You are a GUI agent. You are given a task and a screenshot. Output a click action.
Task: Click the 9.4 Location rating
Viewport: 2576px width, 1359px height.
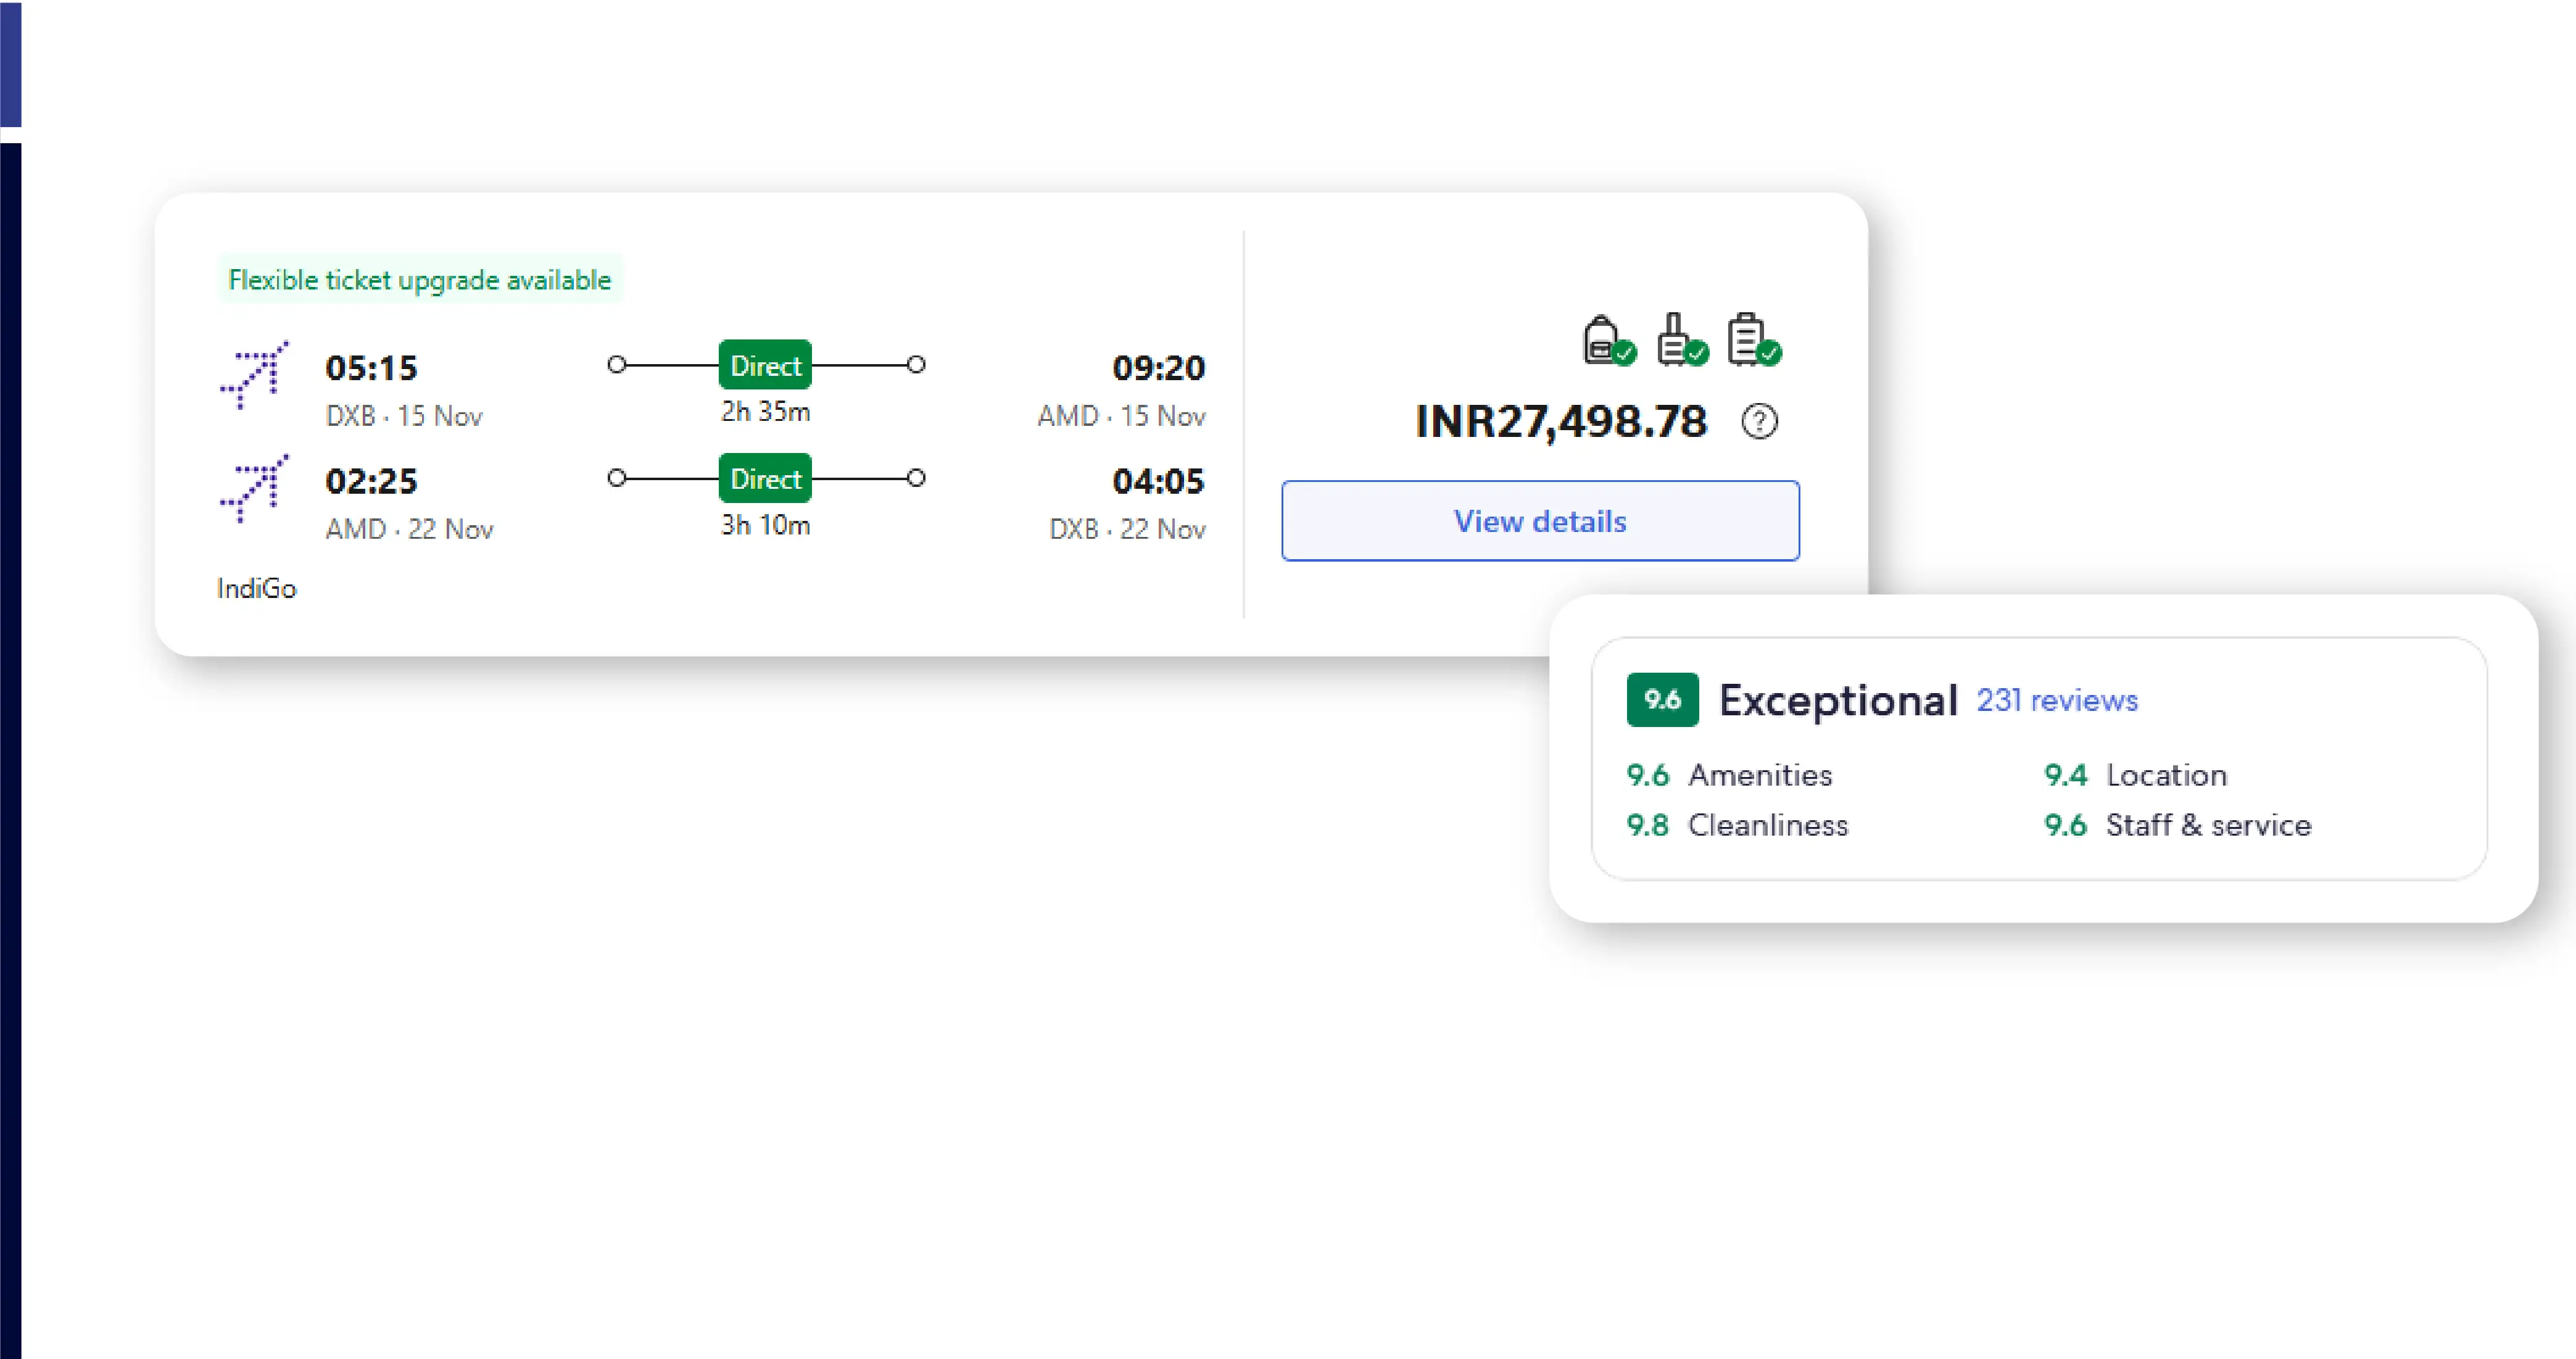(2135, 775)
